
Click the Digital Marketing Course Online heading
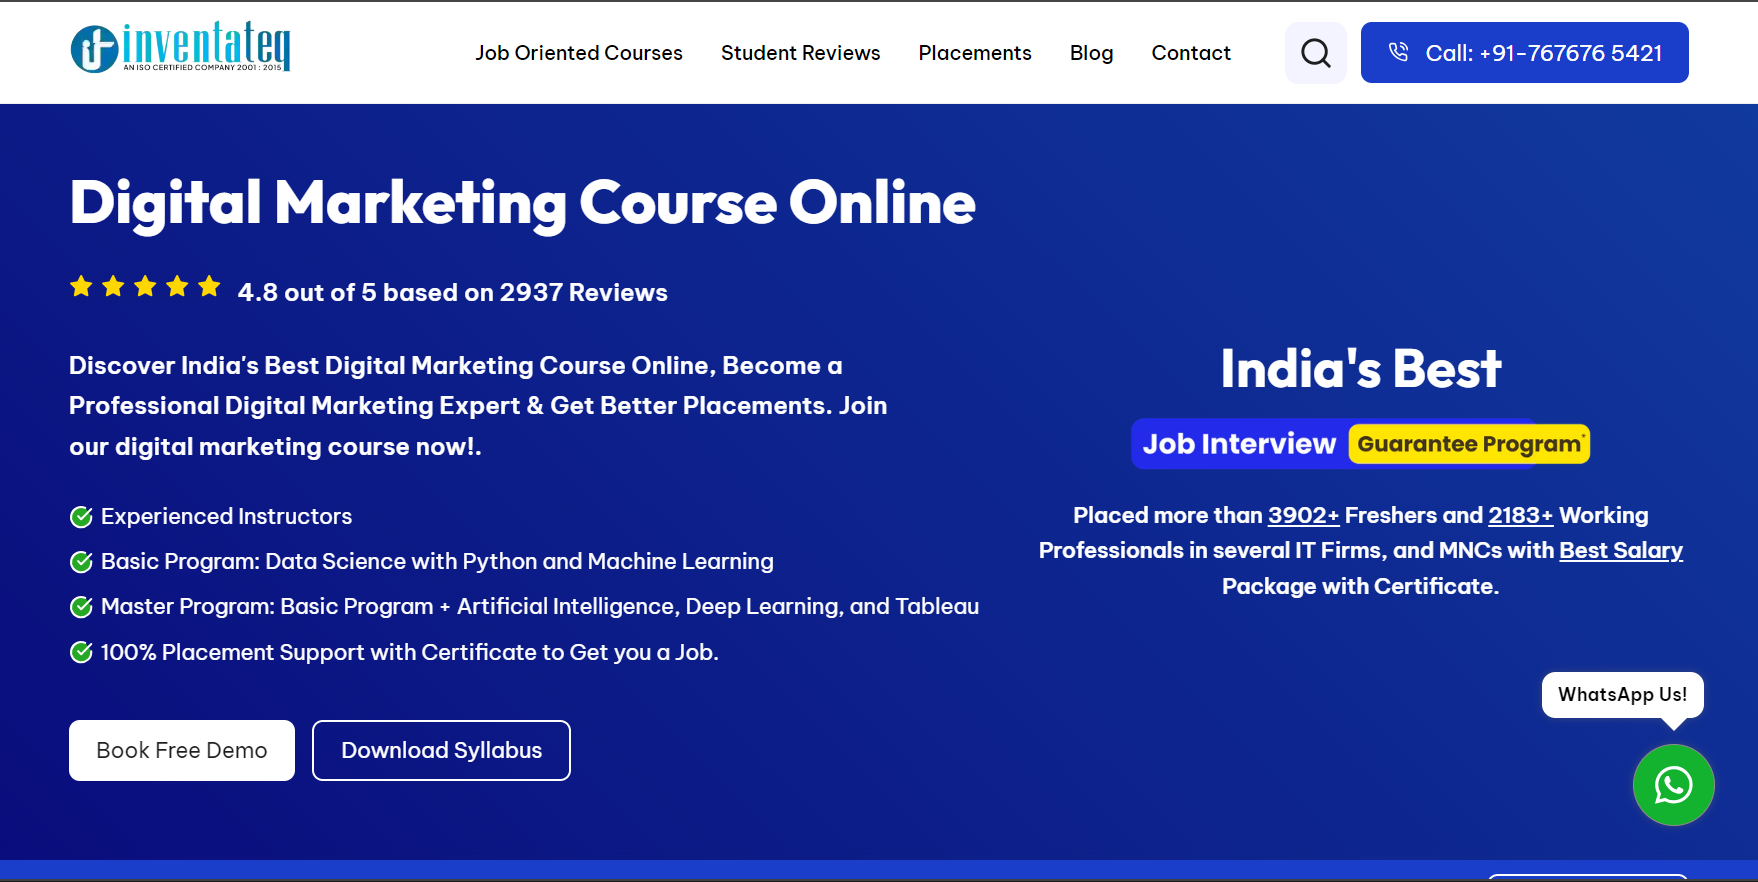pos(522,203)
